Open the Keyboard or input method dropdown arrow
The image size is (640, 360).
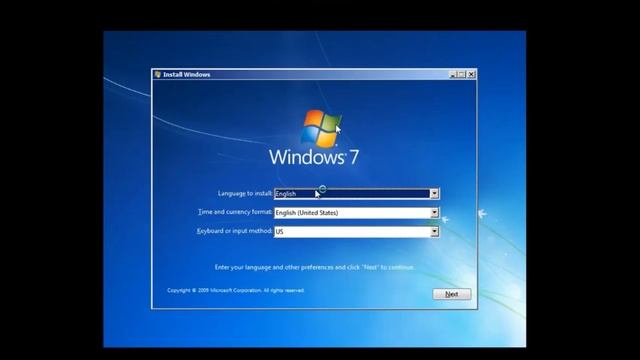click(x=434, y=232)
